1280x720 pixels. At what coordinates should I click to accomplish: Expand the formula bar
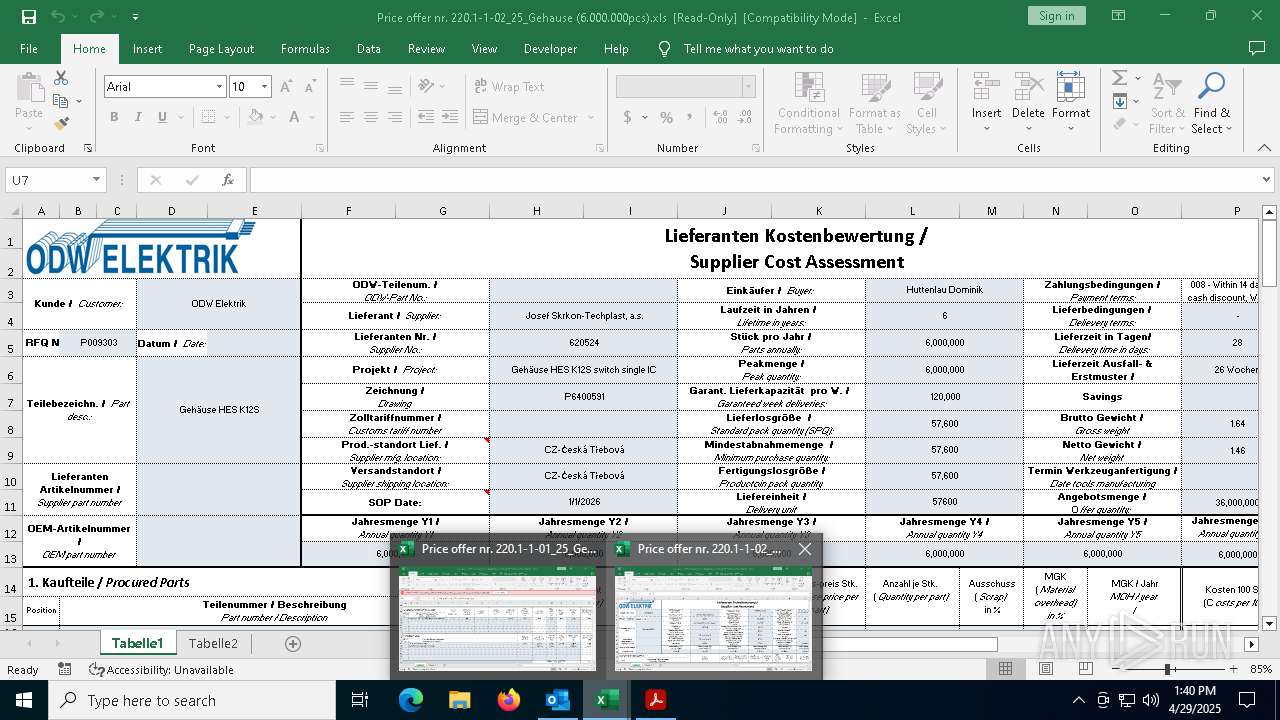[1267, 180]
